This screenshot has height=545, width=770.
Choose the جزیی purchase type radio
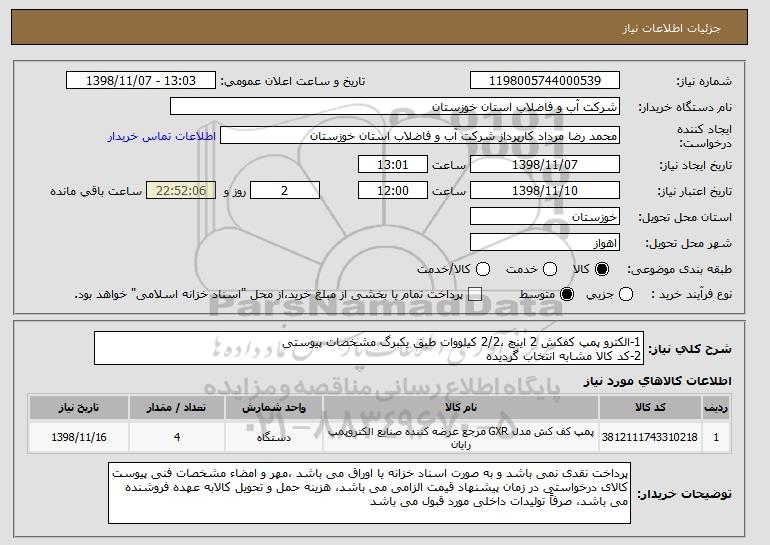(x=626, y=294)
